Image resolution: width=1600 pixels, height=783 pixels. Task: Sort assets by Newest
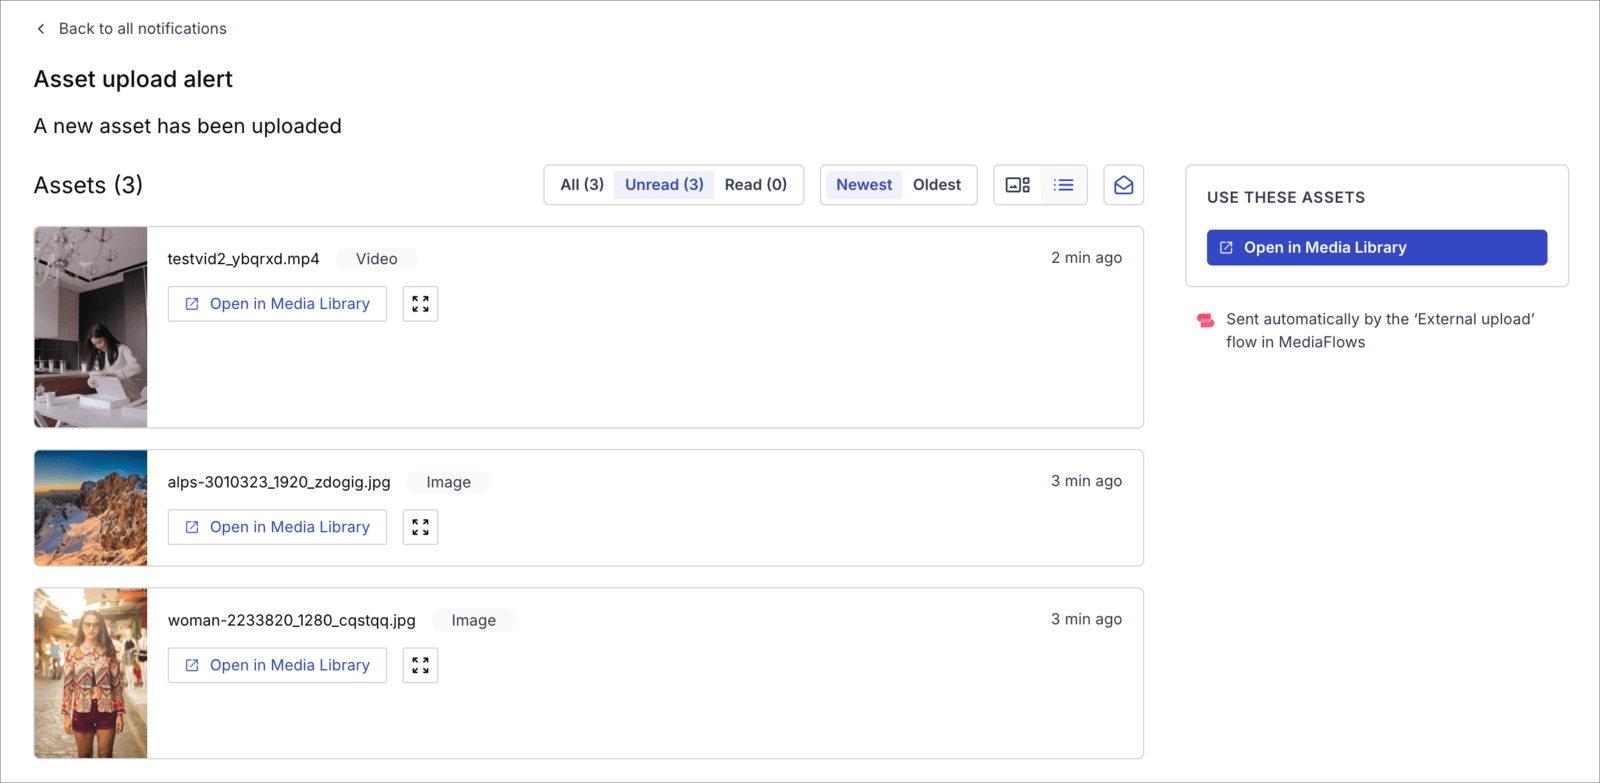click(x=864, y=185)
